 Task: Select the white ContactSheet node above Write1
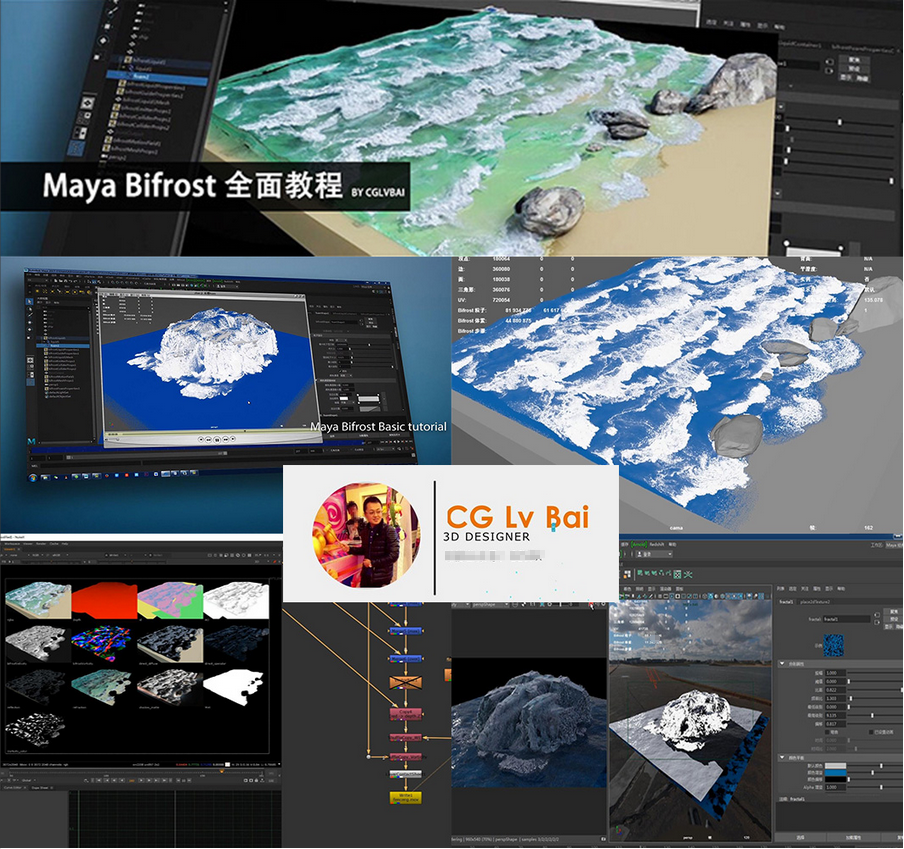405,773
